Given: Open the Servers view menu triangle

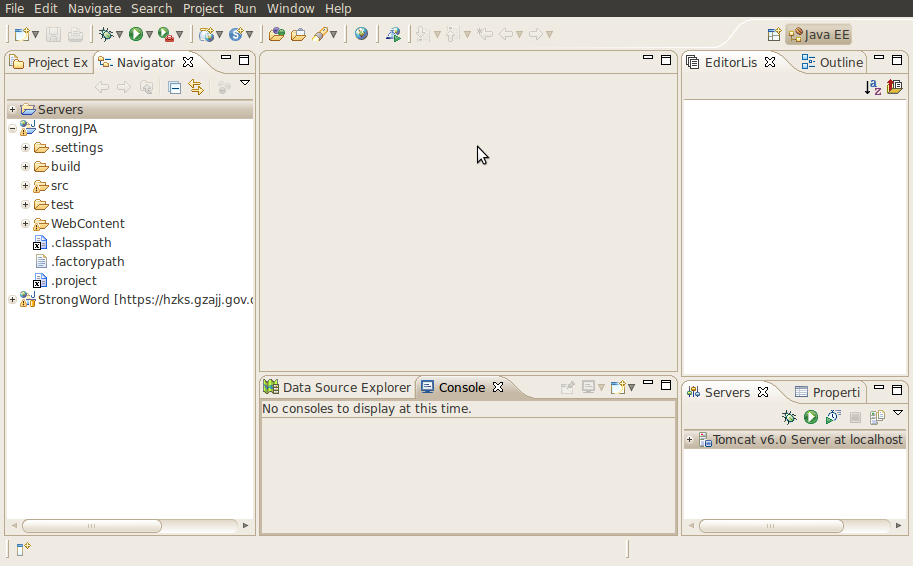Looking at the screenshot, I should point(898,413).
